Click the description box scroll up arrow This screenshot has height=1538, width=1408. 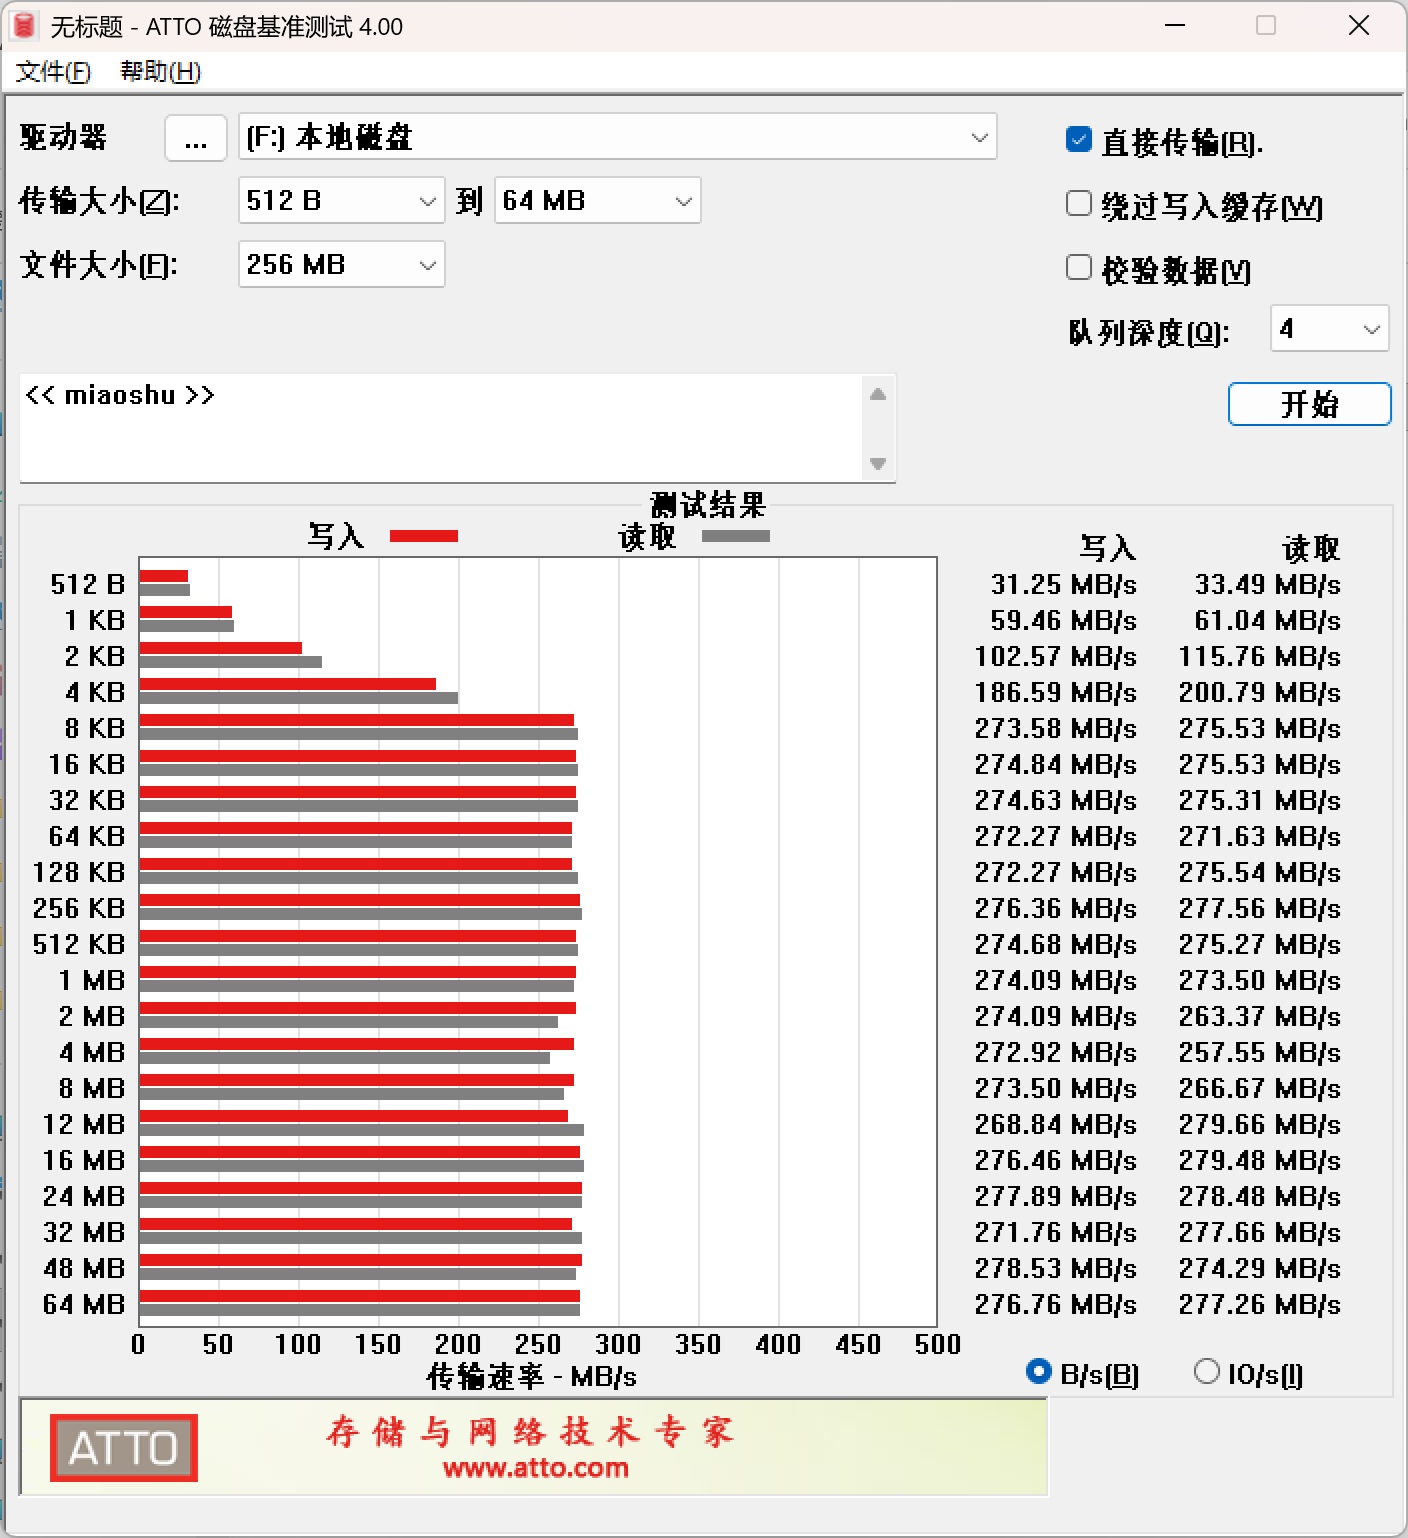pyautogui.click(x=878, y=394)
